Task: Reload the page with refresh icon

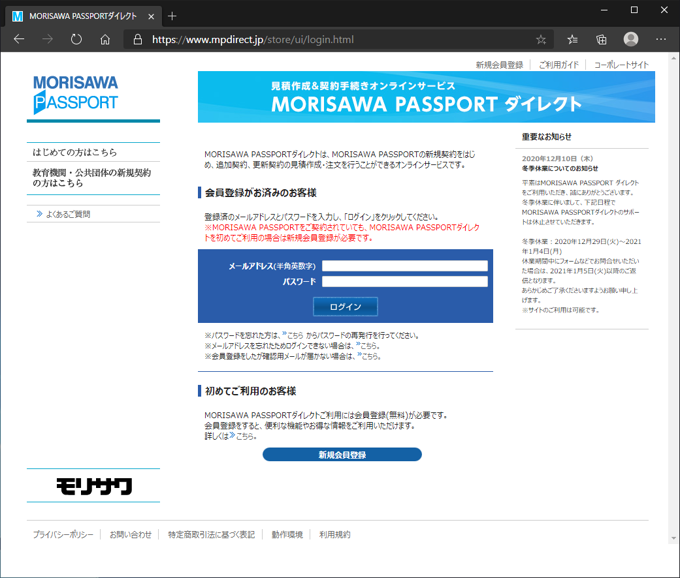Action: (x=76, y=39)
